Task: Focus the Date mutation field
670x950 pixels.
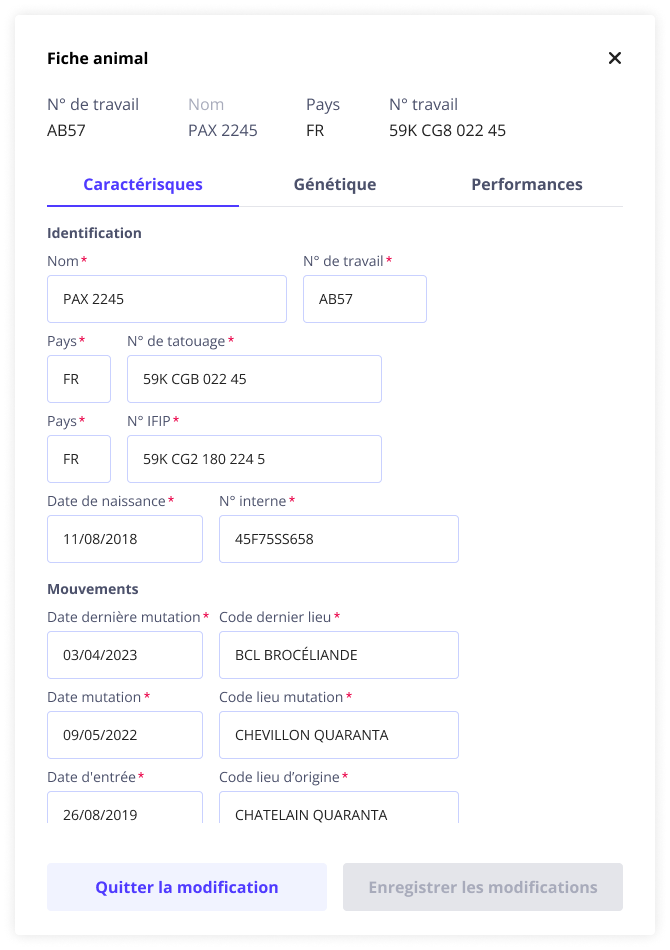Action: pyautogui.click(x=125, y=735)
